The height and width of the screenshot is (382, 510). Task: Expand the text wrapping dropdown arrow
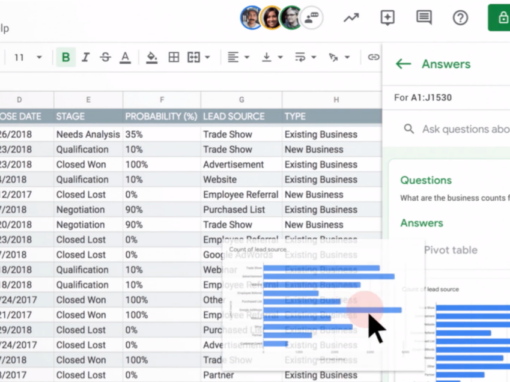(314, 57)
